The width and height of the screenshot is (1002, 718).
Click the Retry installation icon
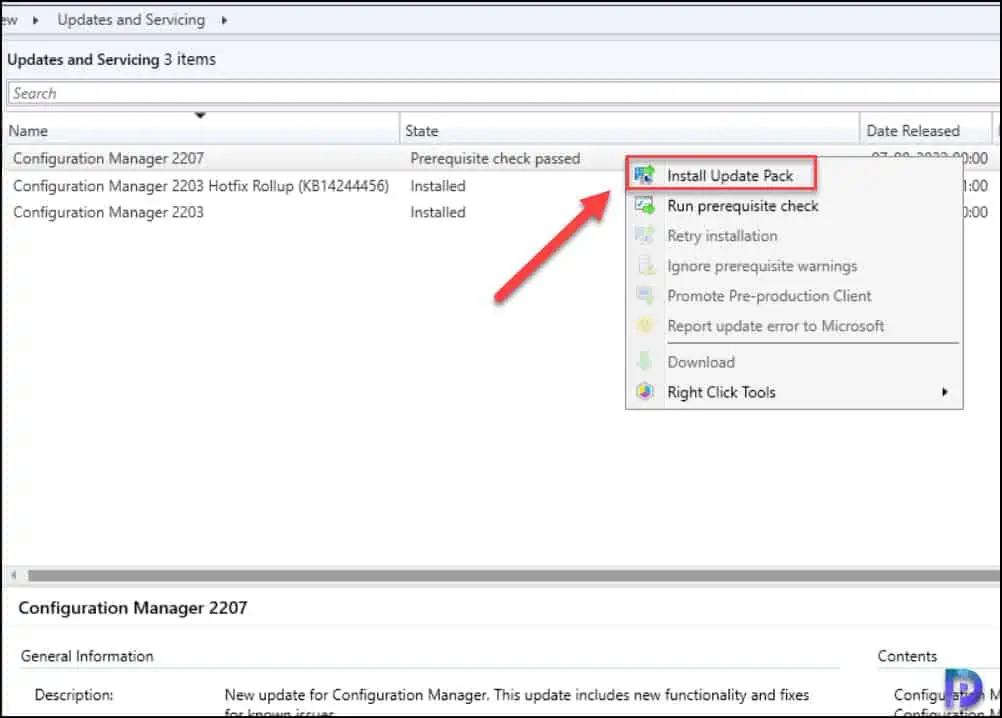click(644, 235)
